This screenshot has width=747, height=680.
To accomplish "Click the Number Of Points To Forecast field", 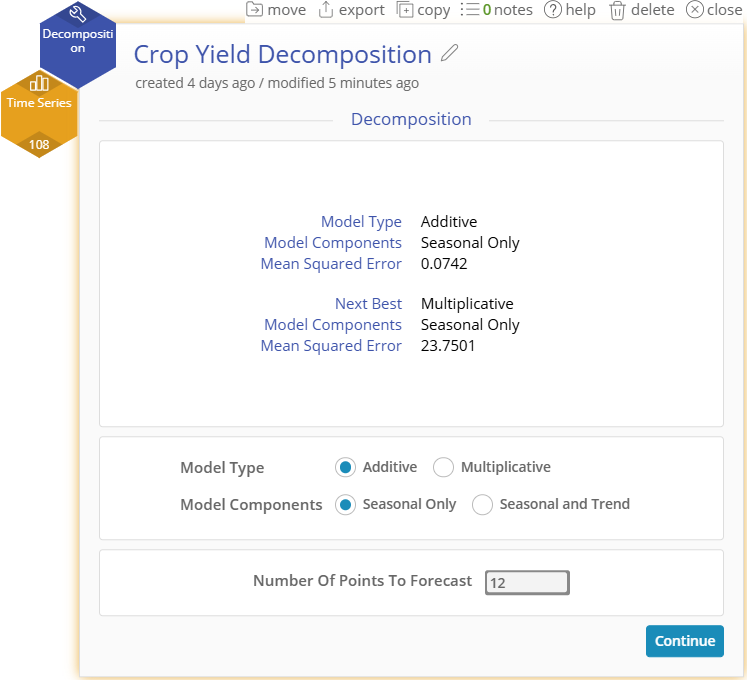I will (527, 582).
